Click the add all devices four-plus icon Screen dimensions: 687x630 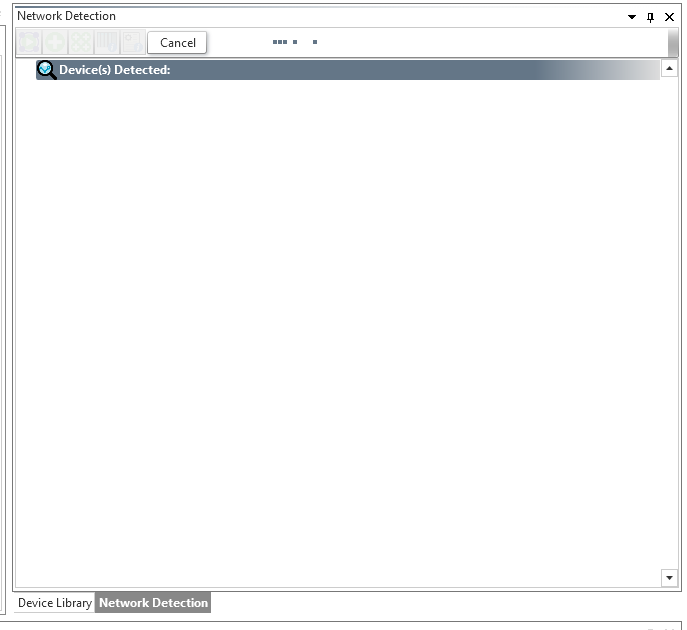tap(81, 42)
